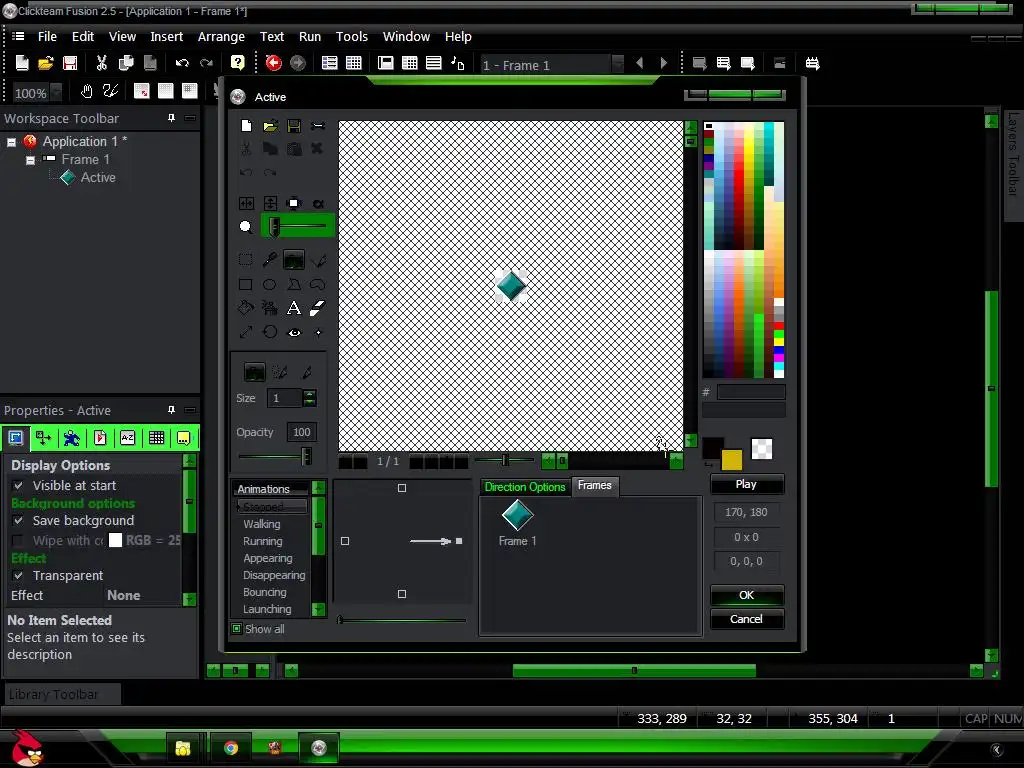Click the yellow background color swatch
This screenshot has width=1024, height=768.
[x=731, y=460]
